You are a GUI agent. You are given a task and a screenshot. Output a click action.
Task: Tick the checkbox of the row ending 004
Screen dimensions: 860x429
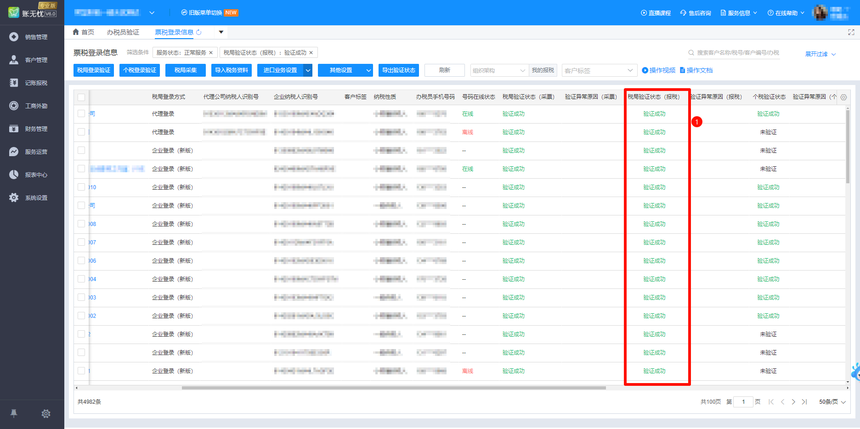click(x=81, y=279)
